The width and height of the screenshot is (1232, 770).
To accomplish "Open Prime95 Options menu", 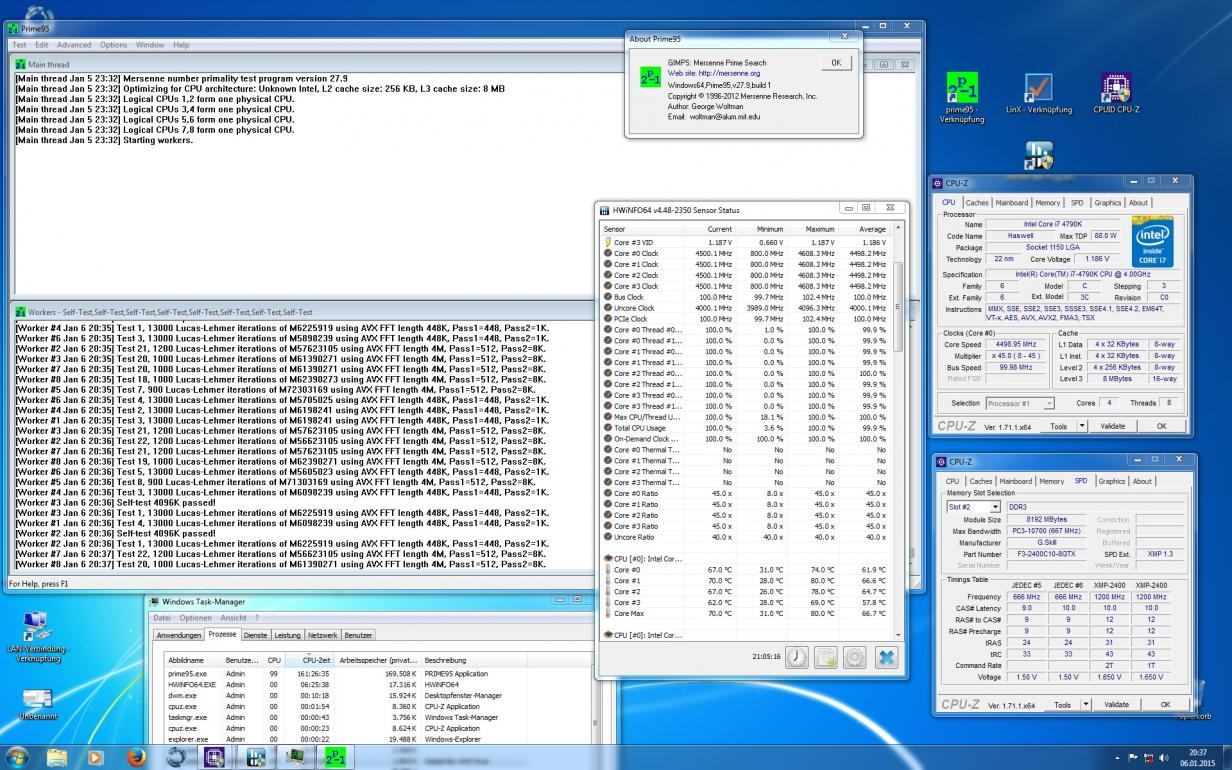I will 113,45.
